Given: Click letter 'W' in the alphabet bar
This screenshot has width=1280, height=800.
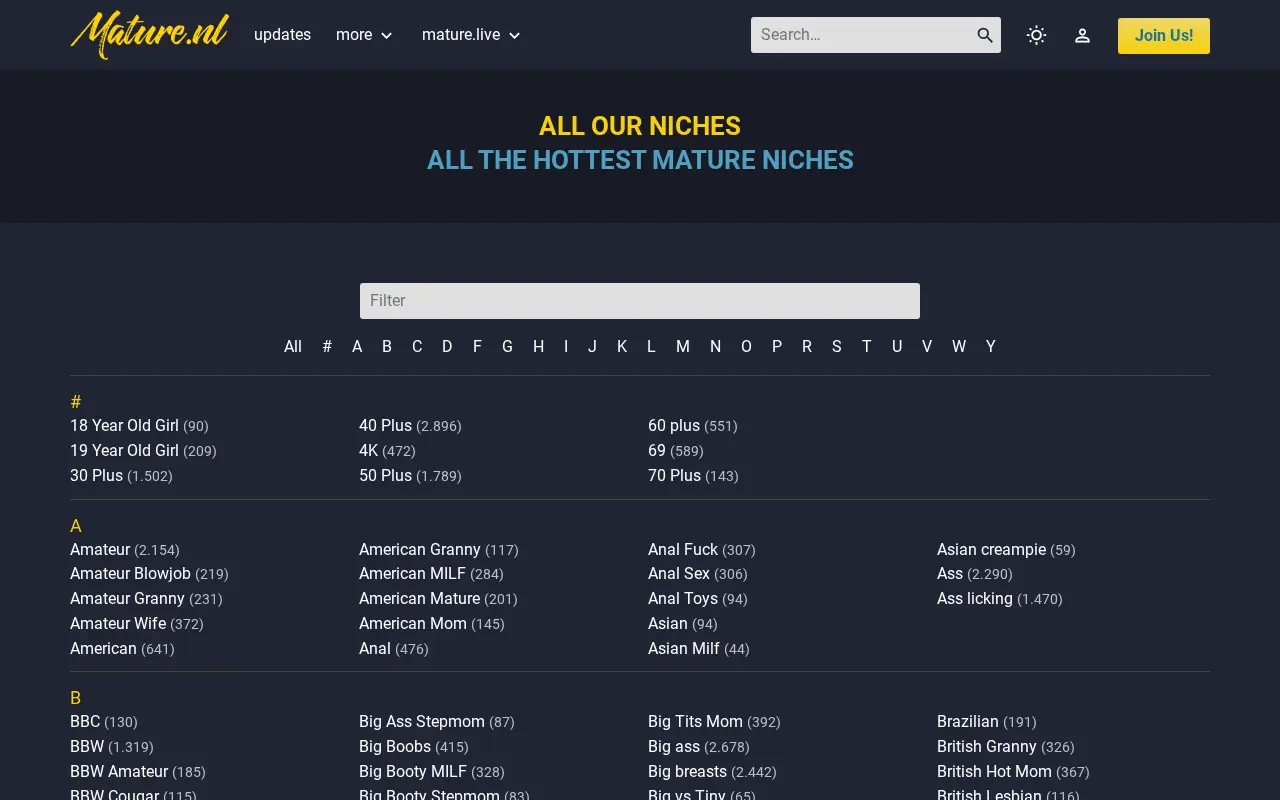Looking at the screenshot, I should [x=959, y=347].
